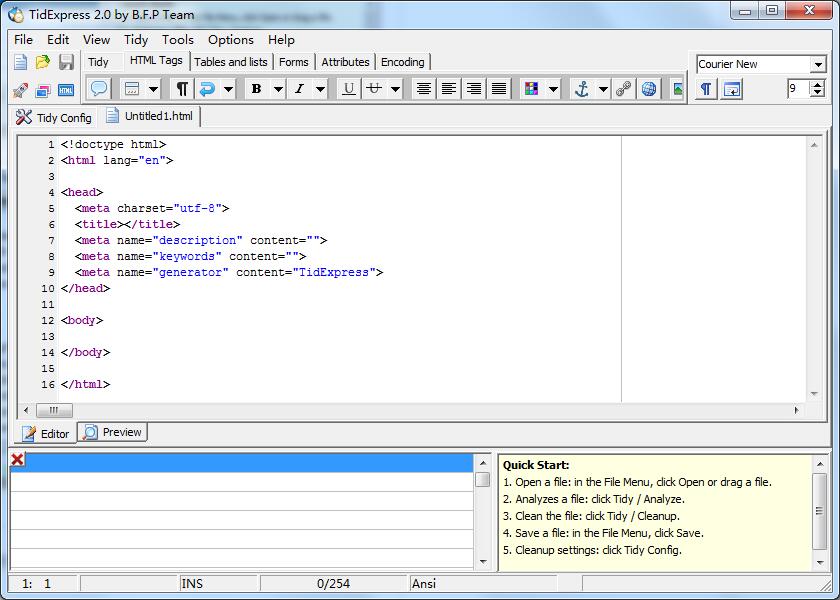Click the editor scroll right arrow

797,410
